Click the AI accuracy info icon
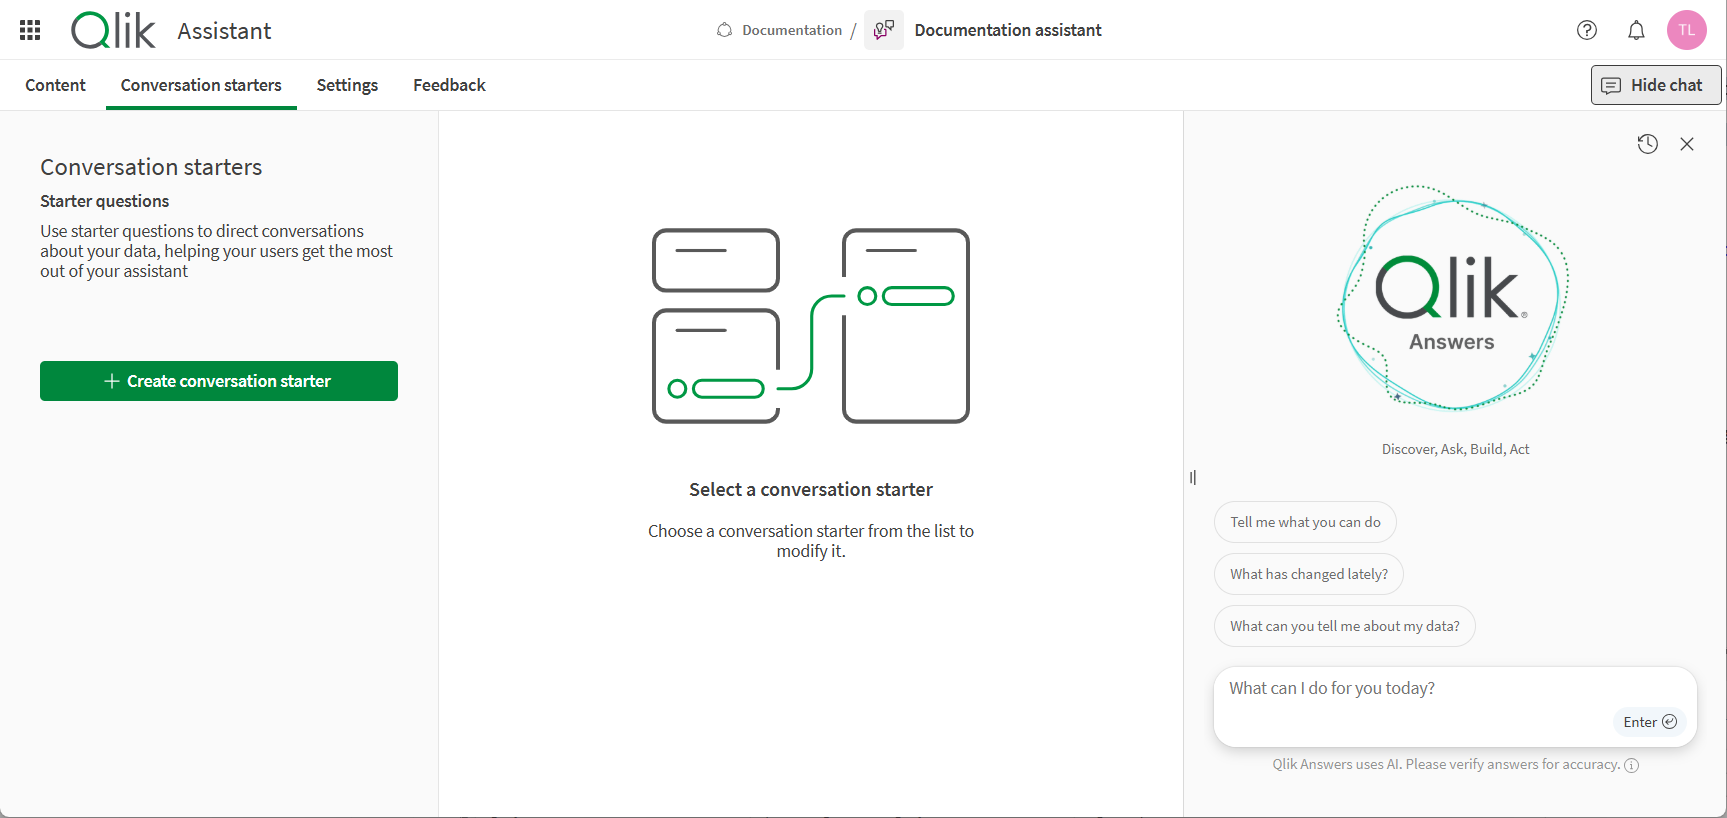 (x=1631, y=765)
